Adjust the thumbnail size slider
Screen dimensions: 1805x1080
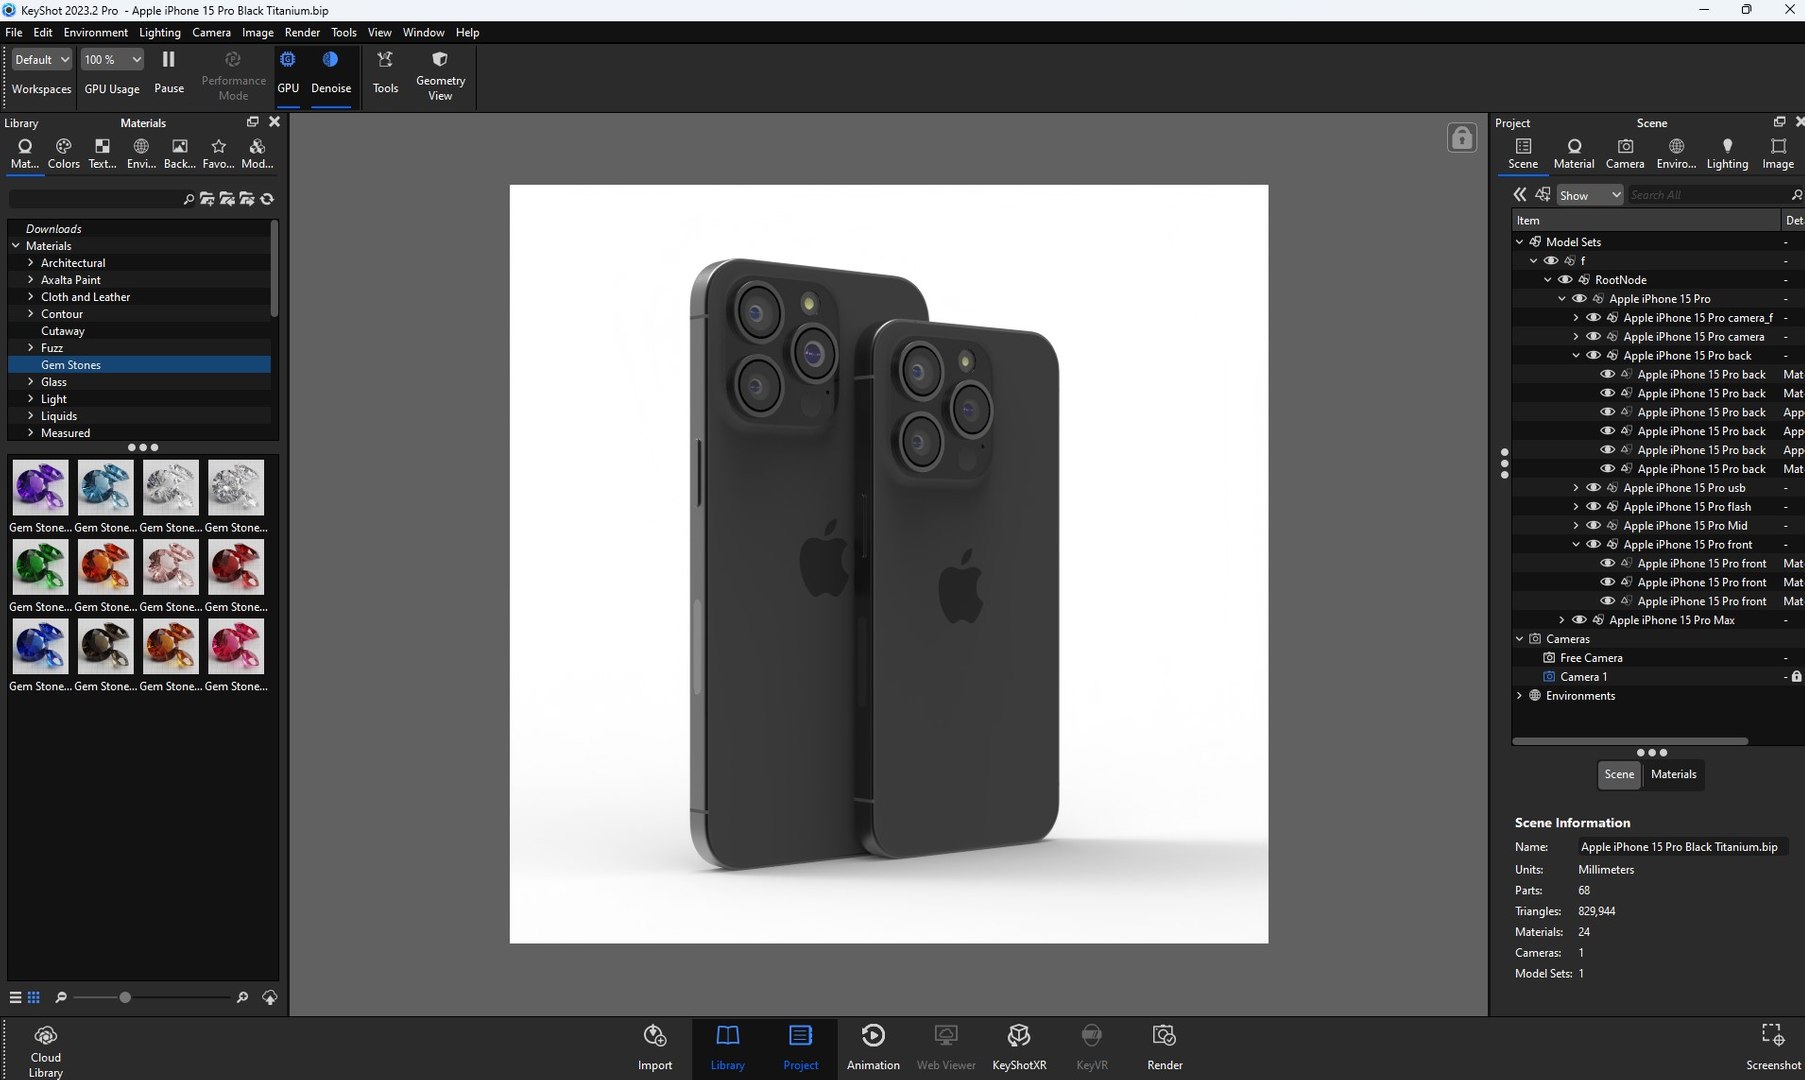coord(125,997)
